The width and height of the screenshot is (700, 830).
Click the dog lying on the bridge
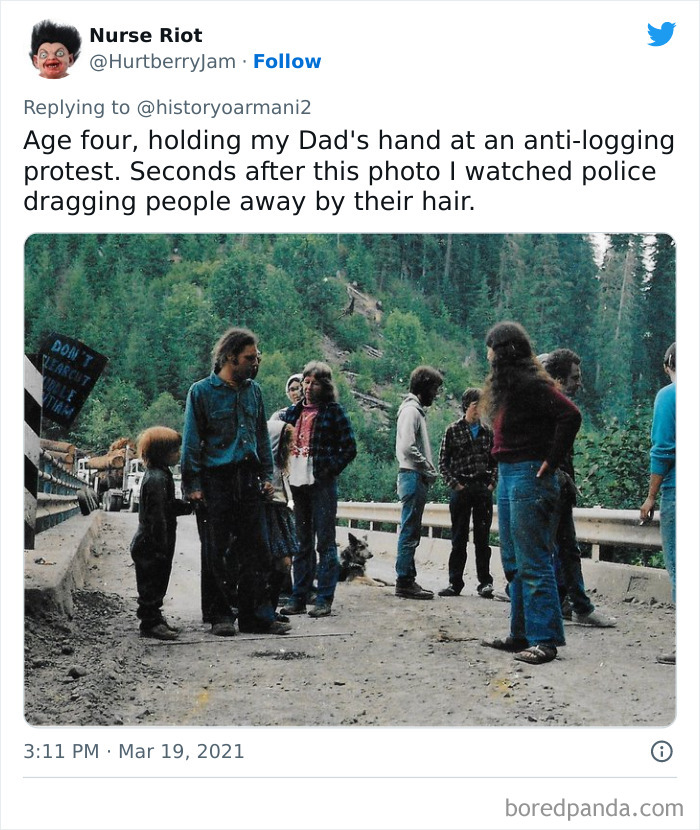point(358,560)
